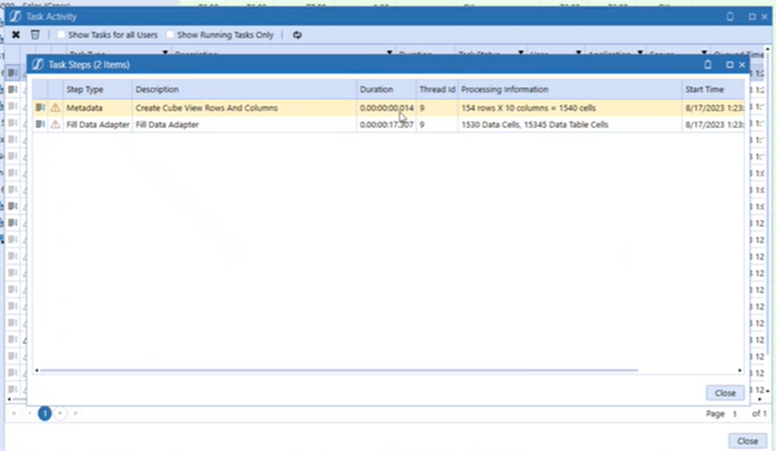
Task: Sort by the Duration column header
Action: point(386,90)
